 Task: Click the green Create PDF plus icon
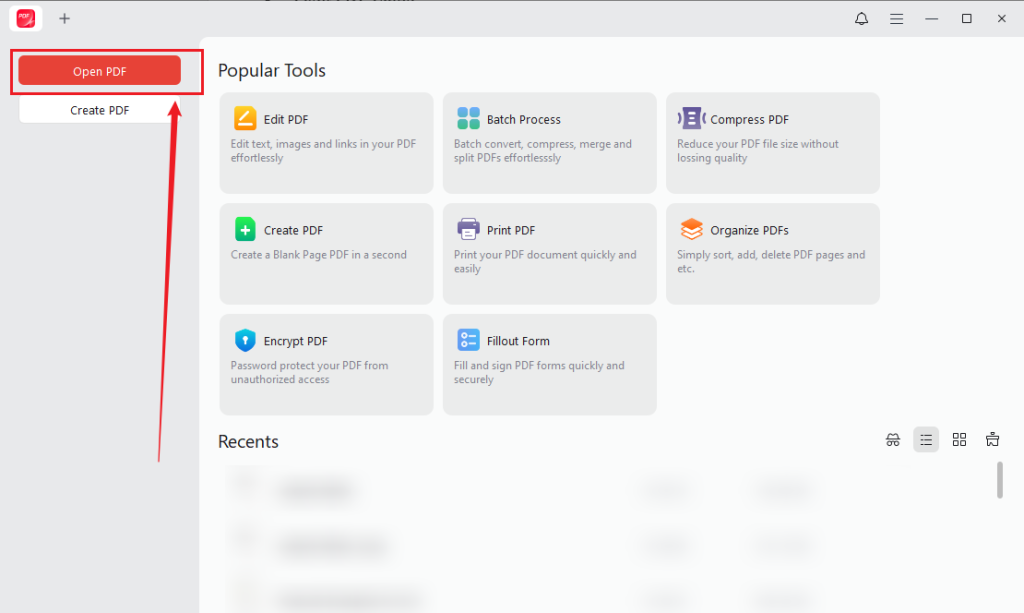pyautogui.click(x=245, y=230)
